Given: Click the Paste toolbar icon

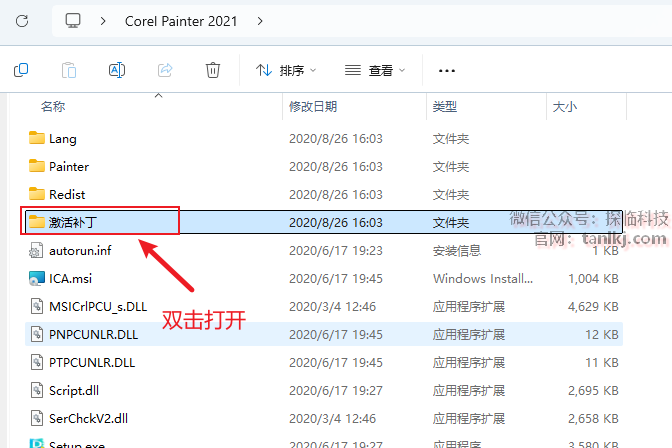Looking at the screenshot, I should (69, 70).
